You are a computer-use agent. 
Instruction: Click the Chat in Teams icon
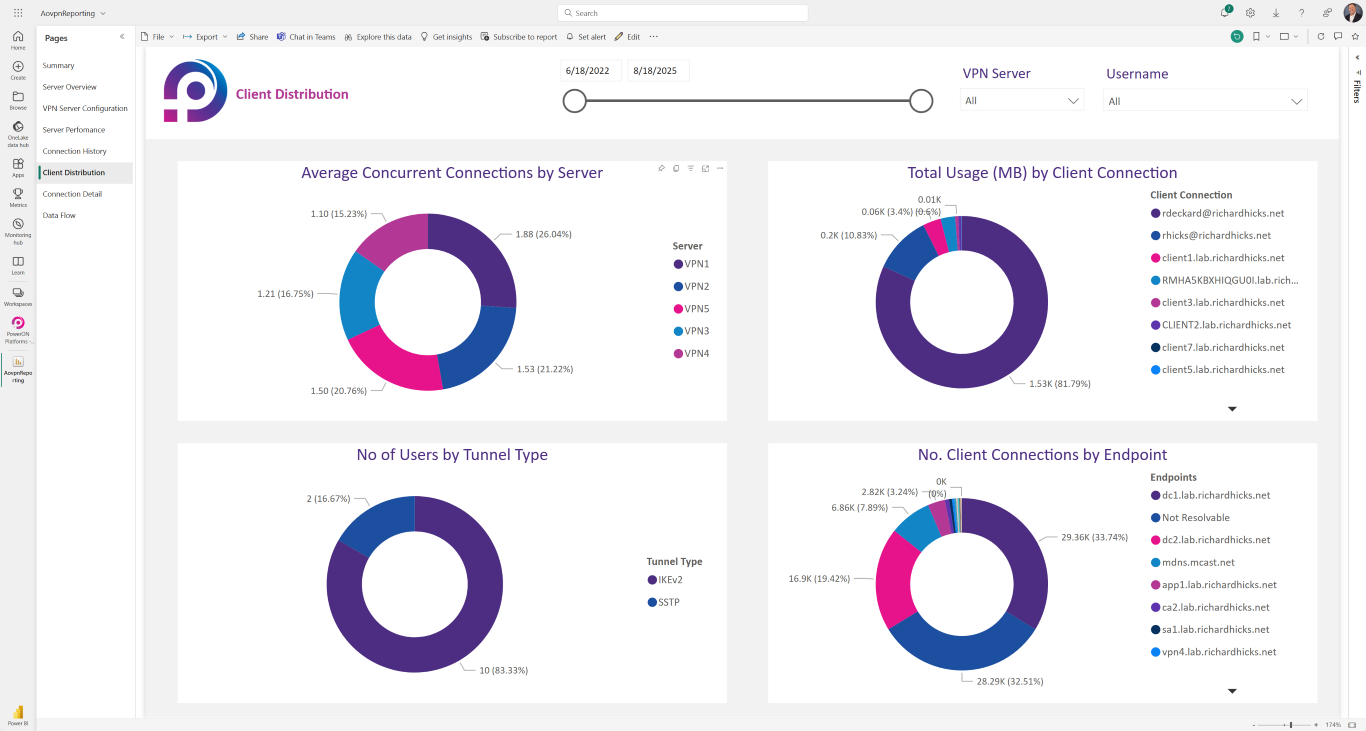[x=306, y=36]
